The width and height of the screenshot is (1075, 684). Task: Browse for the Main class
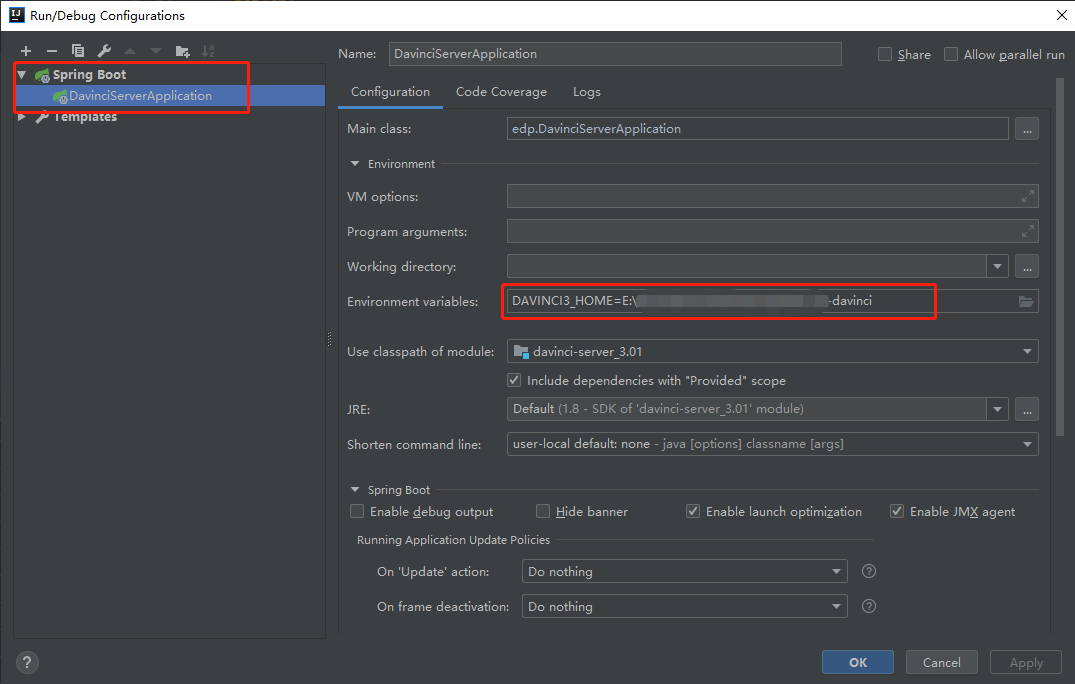pyautogui.click(x=1026, y=128)
